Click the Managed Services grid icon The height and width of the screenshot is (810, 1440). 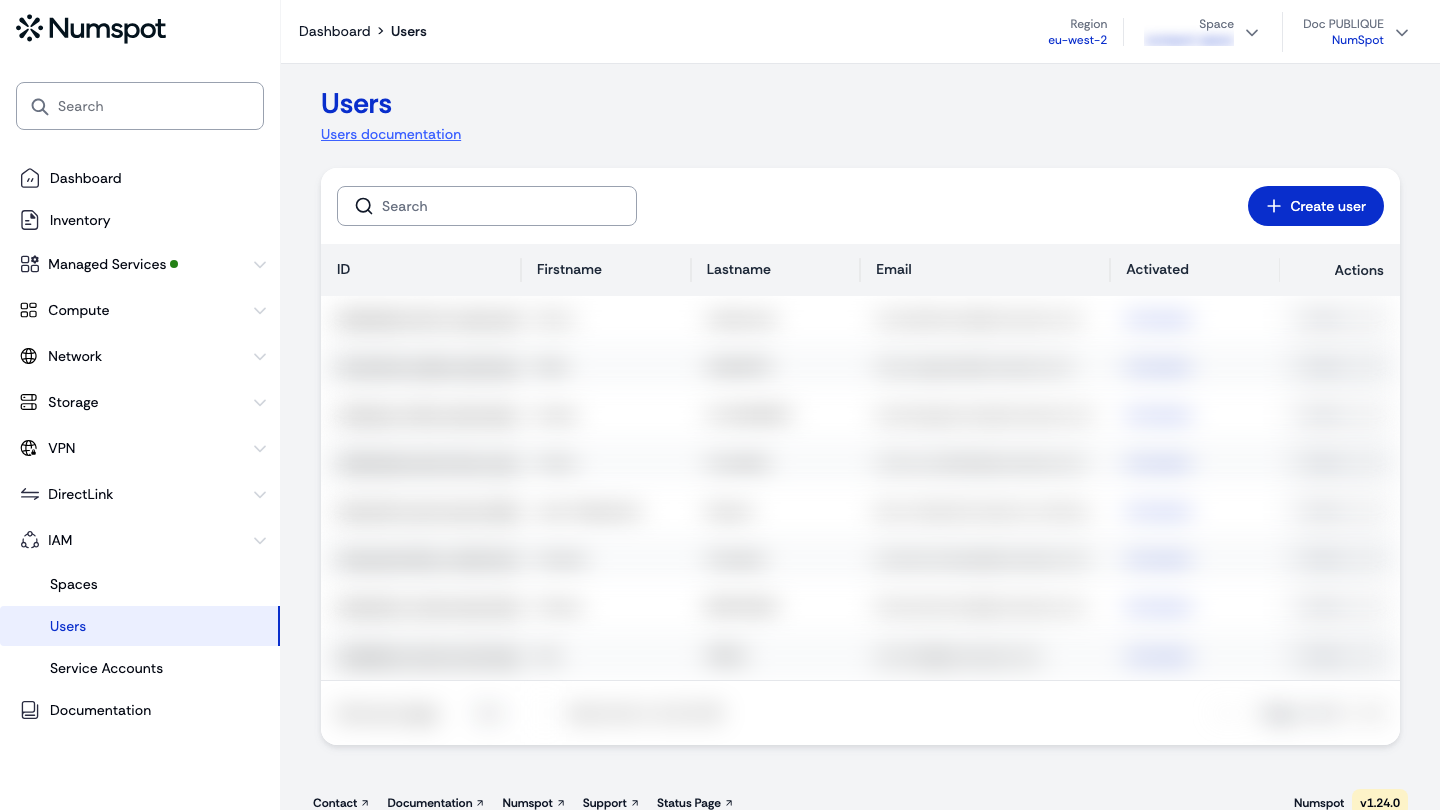(29, 264)
